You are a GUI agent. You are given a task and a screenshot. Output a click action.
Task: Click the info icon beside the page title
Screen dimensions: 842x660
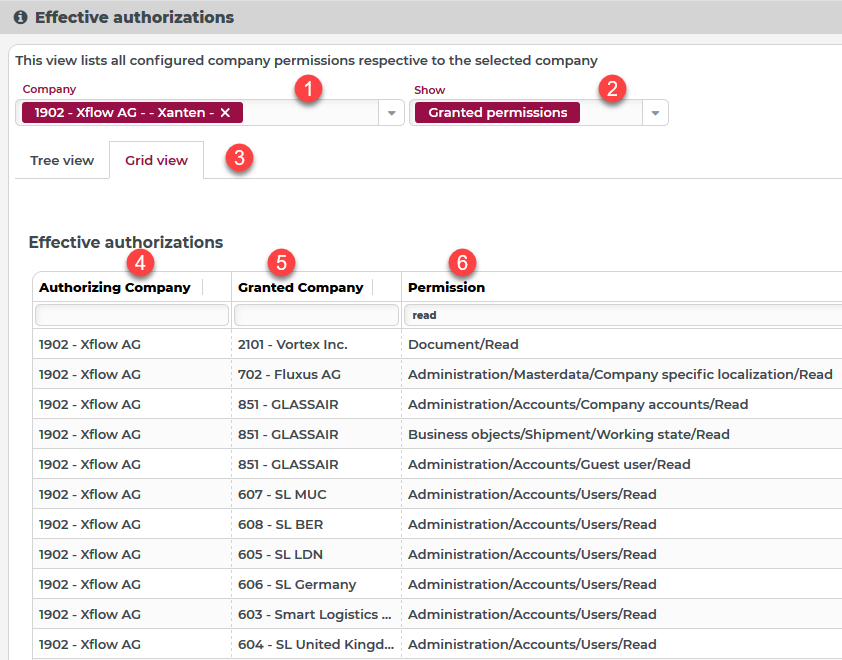click(x=20, y=17)
